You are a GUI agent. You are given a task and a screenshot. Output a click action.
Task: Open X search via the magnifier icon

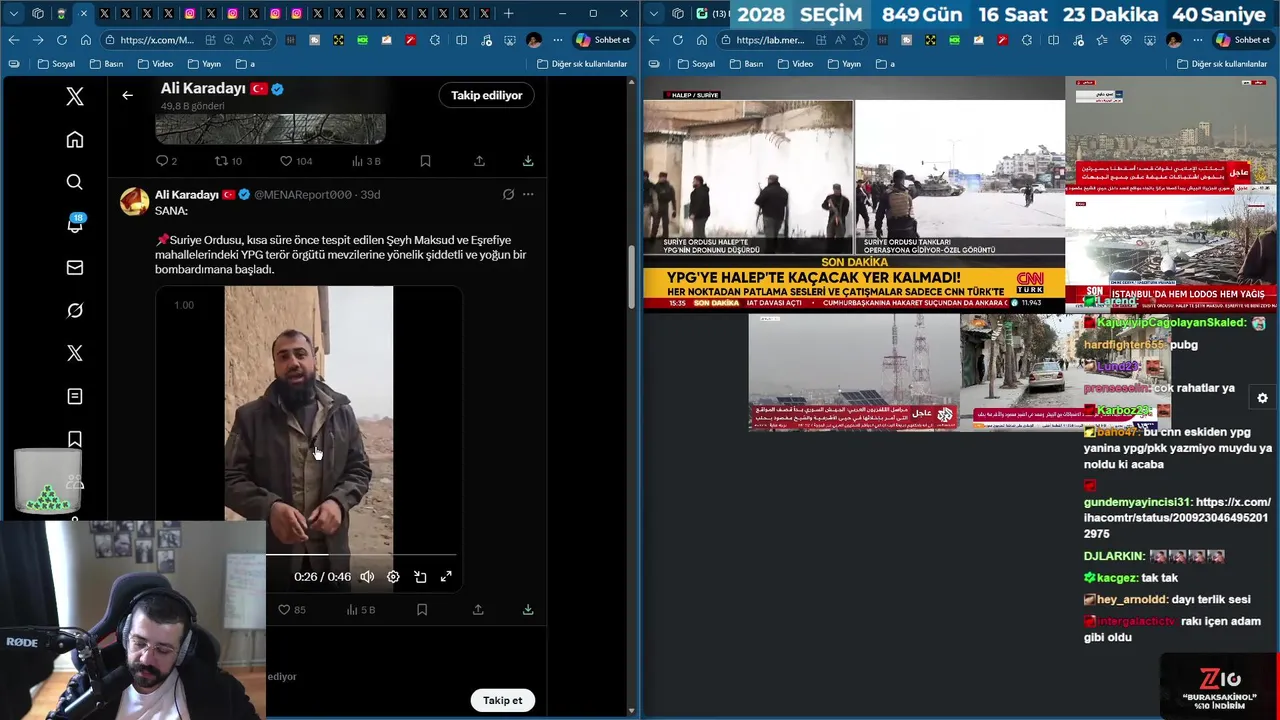pos(75,182)
